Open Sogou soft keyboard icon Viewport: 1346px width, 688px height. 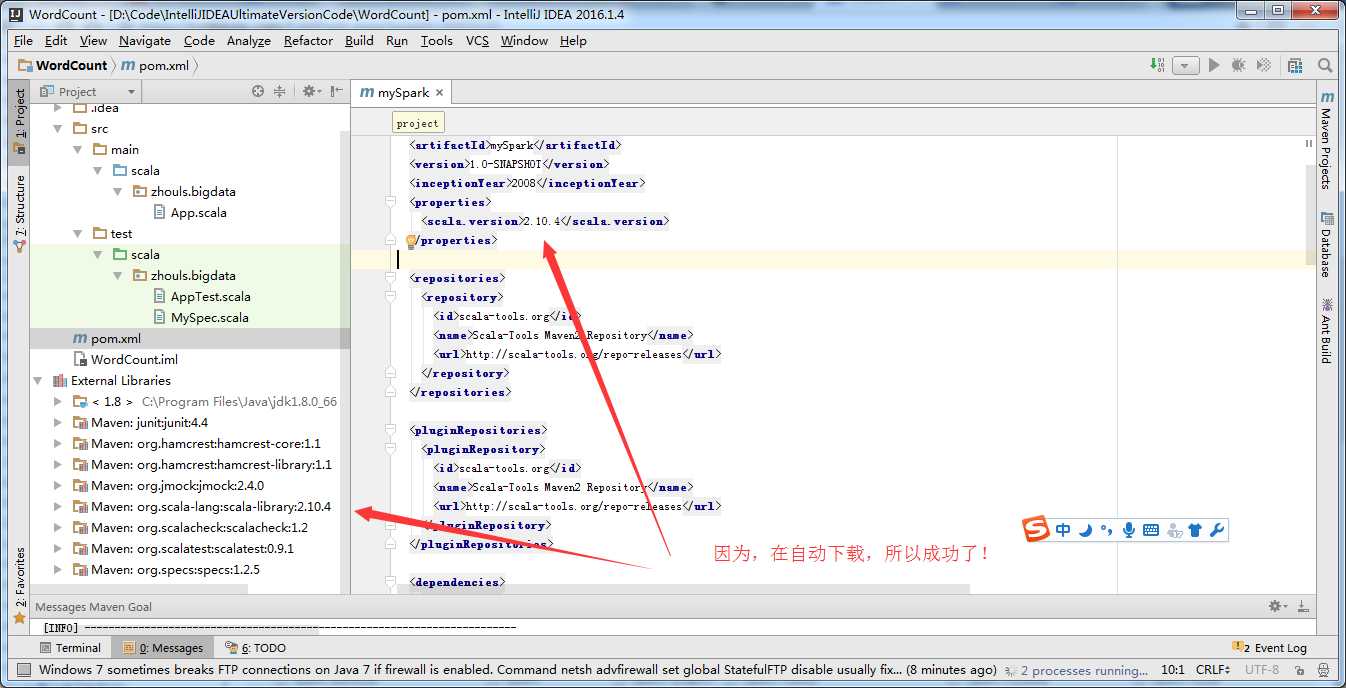tap(1151, 530)
